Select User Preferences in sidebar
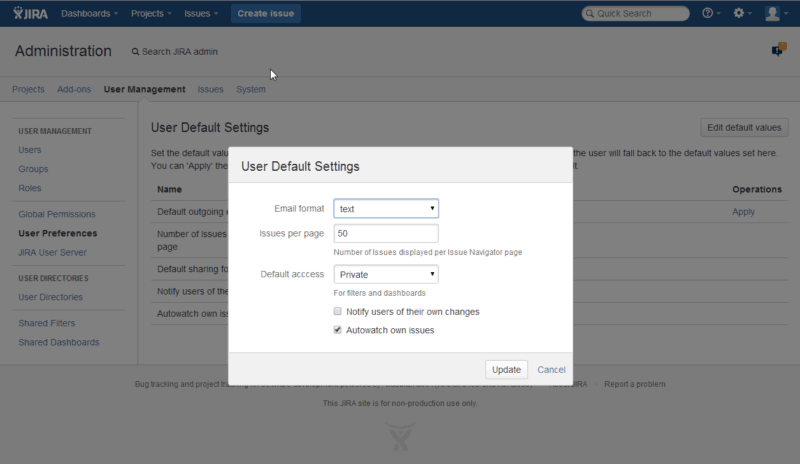The height and width of the screenshot is (464, 800). pyautogui.click(x=58, y=233)
